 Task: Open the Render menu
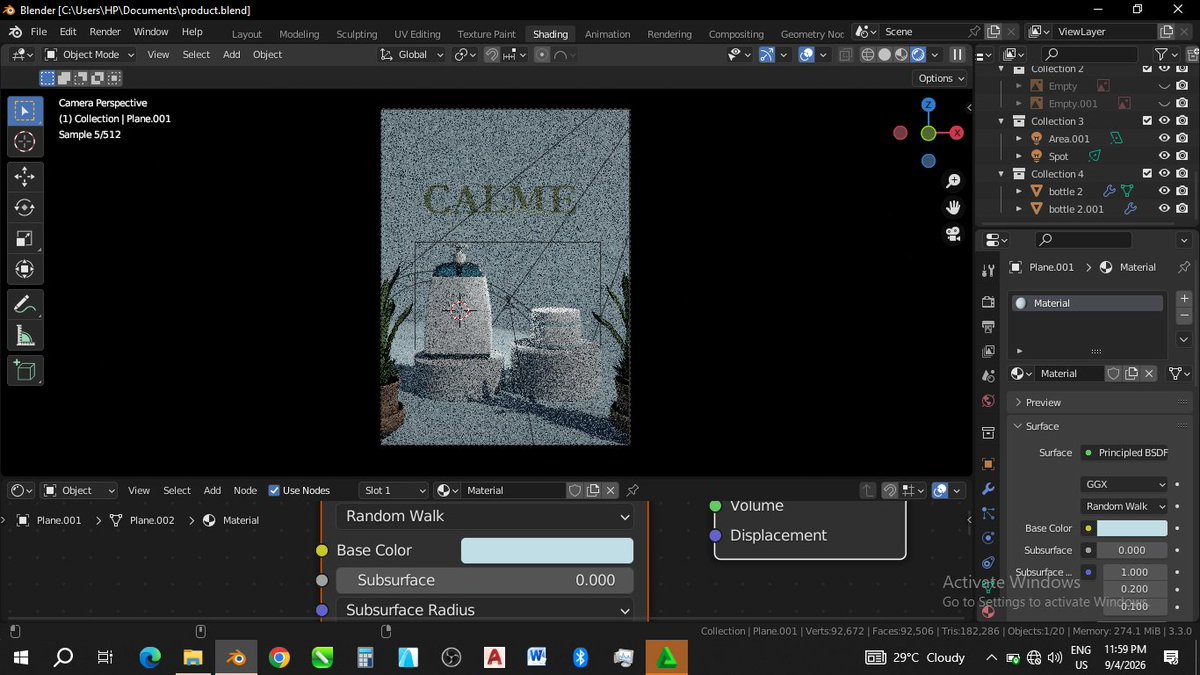(105, 32)
